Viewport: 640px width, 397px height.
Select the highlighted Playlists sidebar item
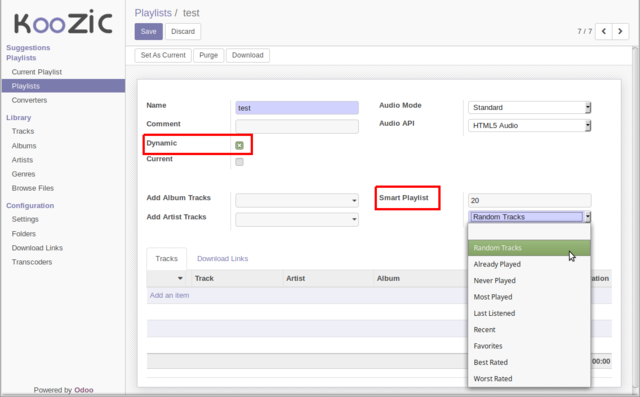point(63,86)
